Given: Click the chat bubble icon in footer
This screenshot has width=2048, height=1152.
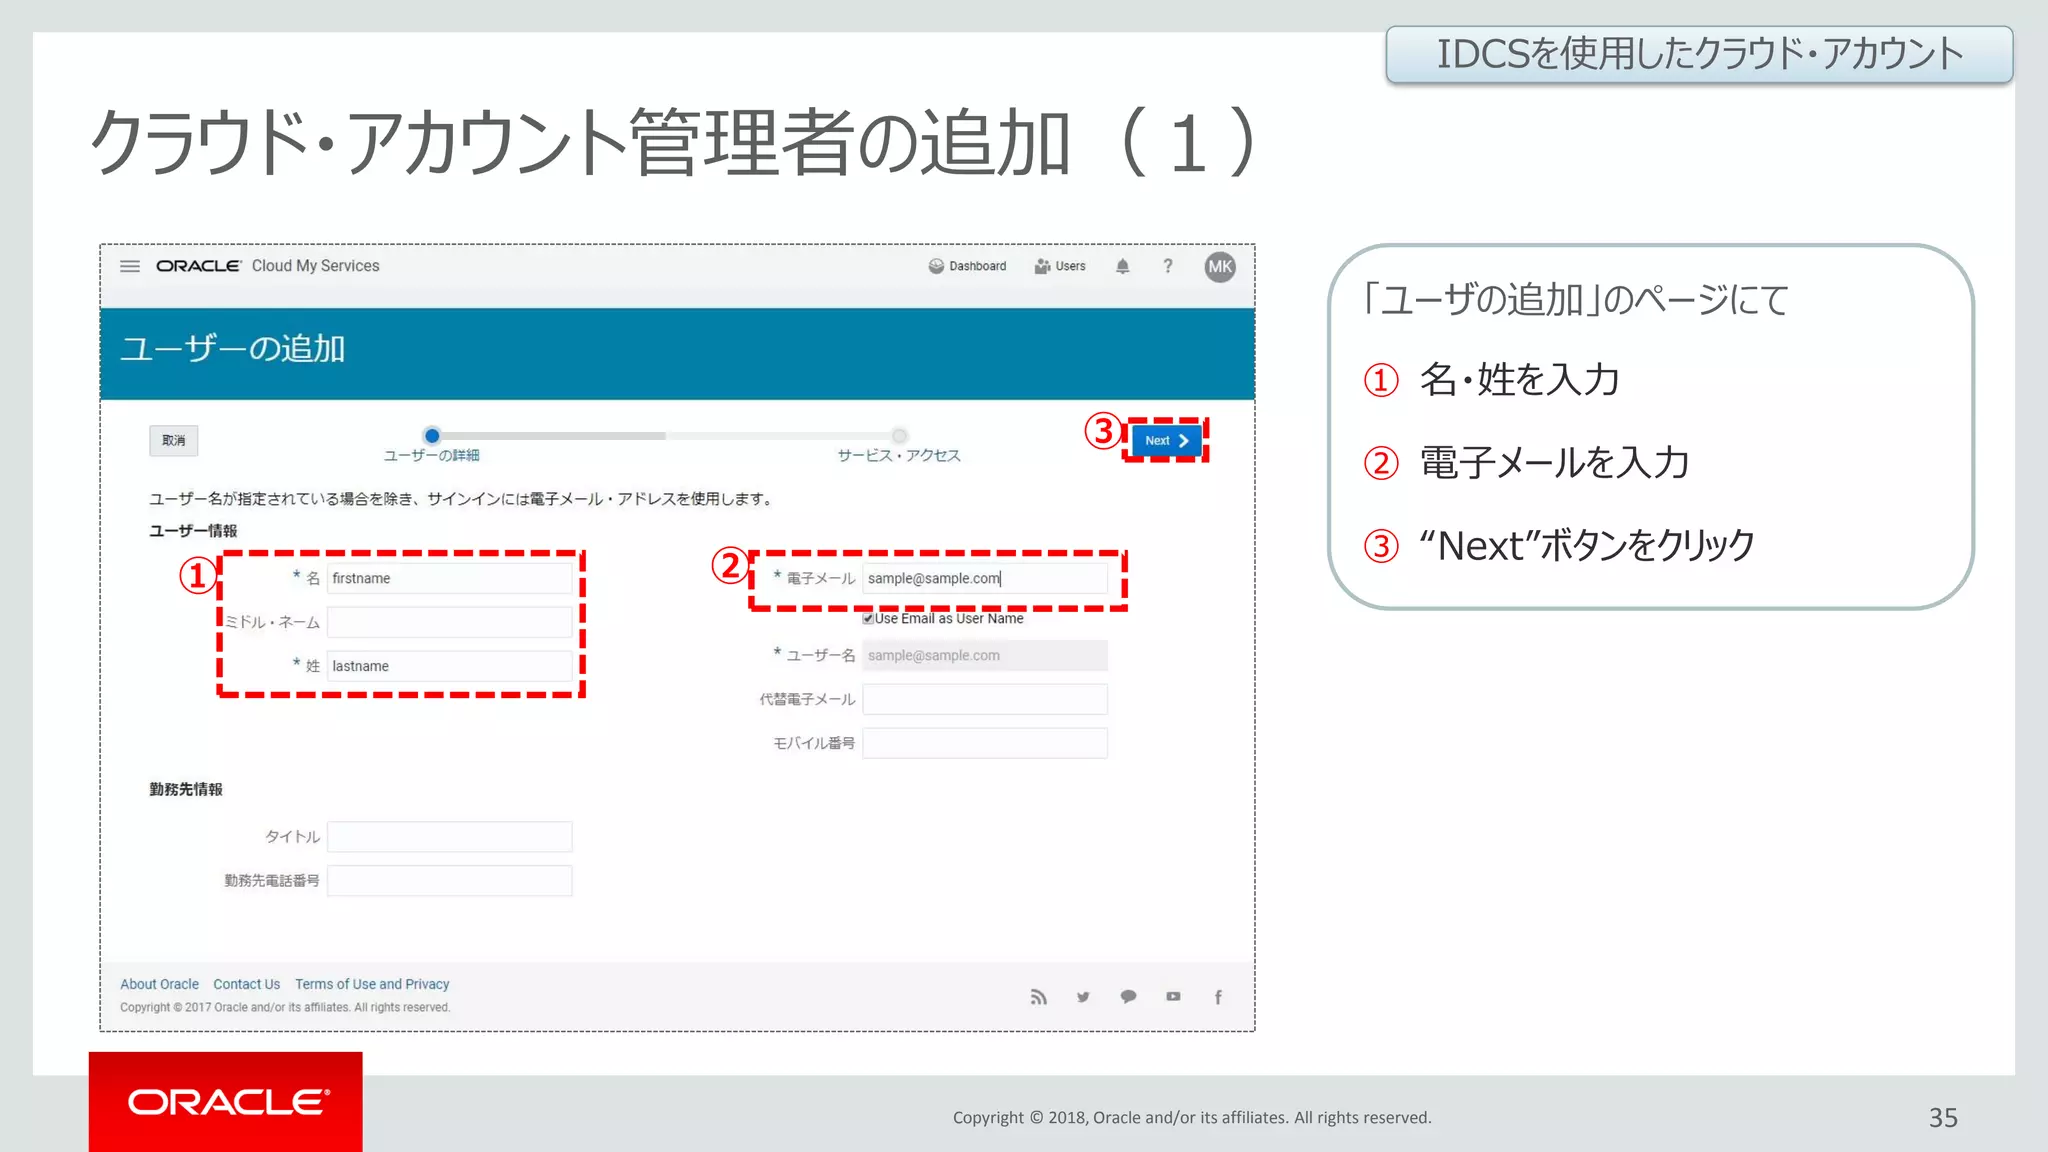Looking at the screenshot, I should click(1128, 997).
